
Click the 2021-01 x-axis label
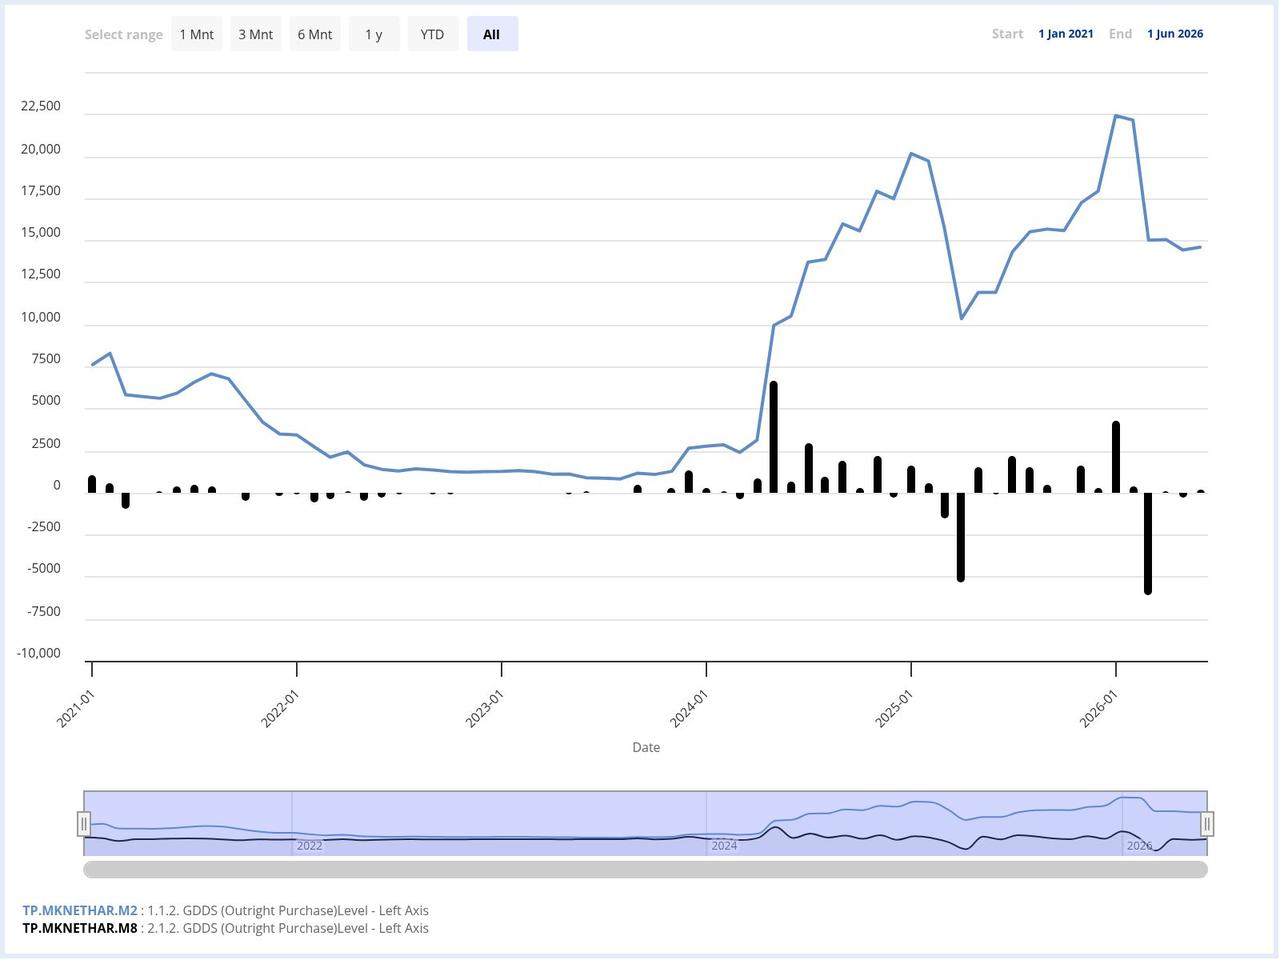tap(77, 707)
